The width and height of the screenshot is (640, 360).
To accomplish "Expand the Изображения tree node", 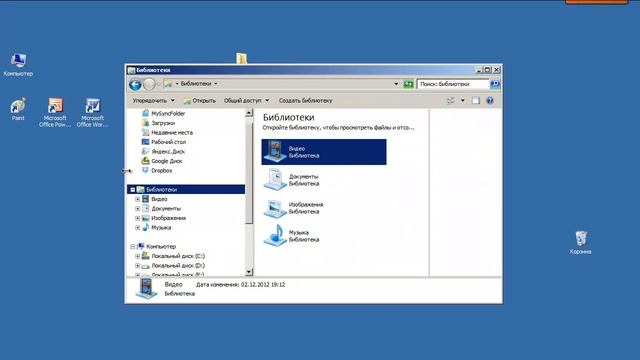I will coord(138,218).
